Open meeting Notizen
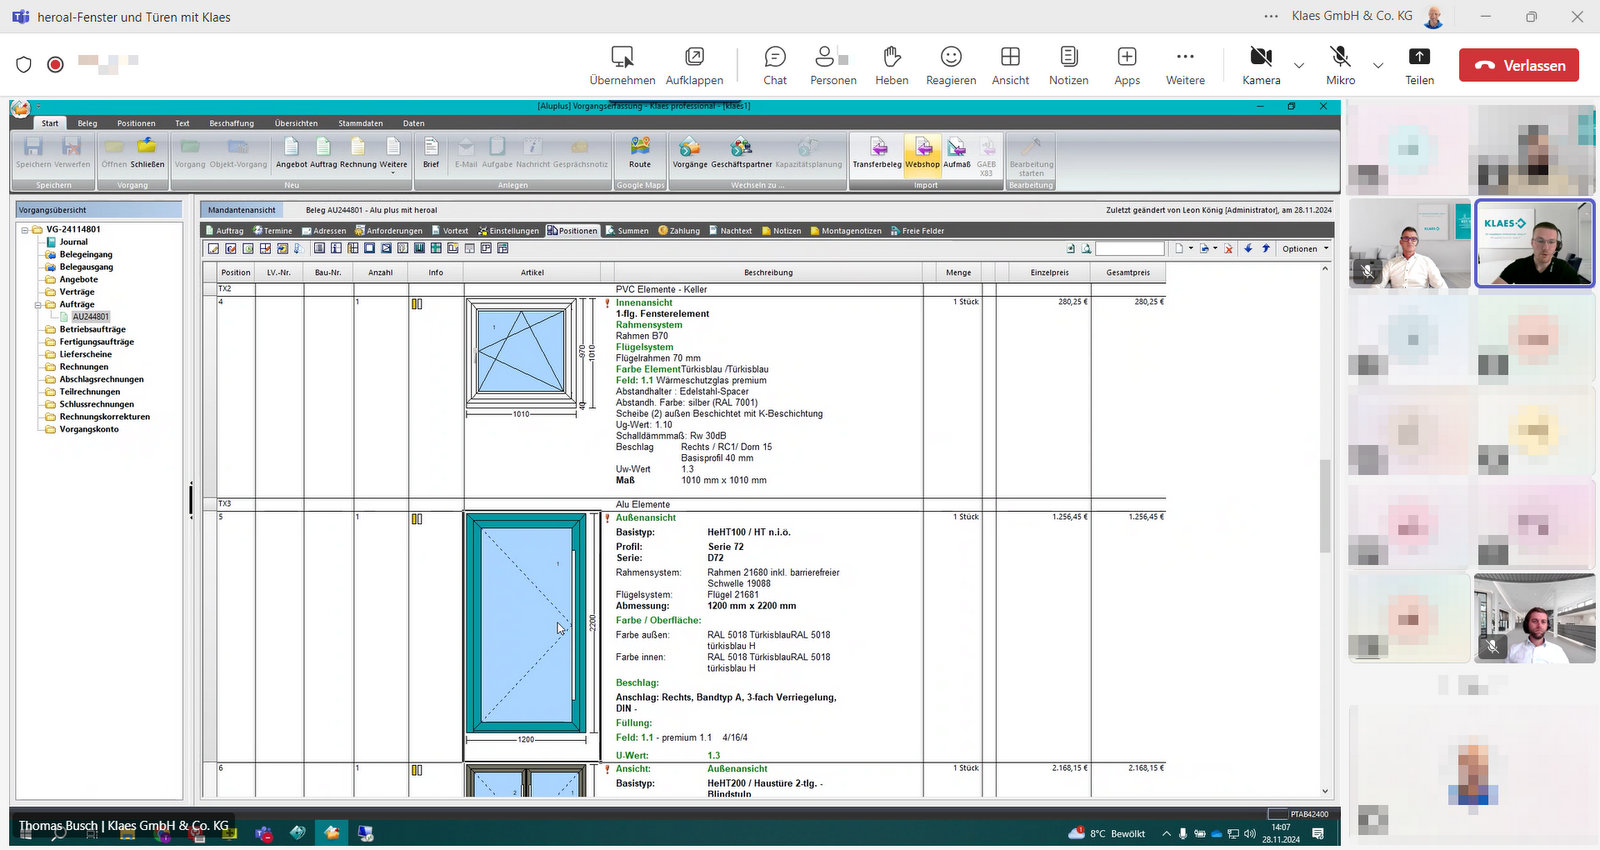This screenshot has height=850, width=1600. 1069,66
